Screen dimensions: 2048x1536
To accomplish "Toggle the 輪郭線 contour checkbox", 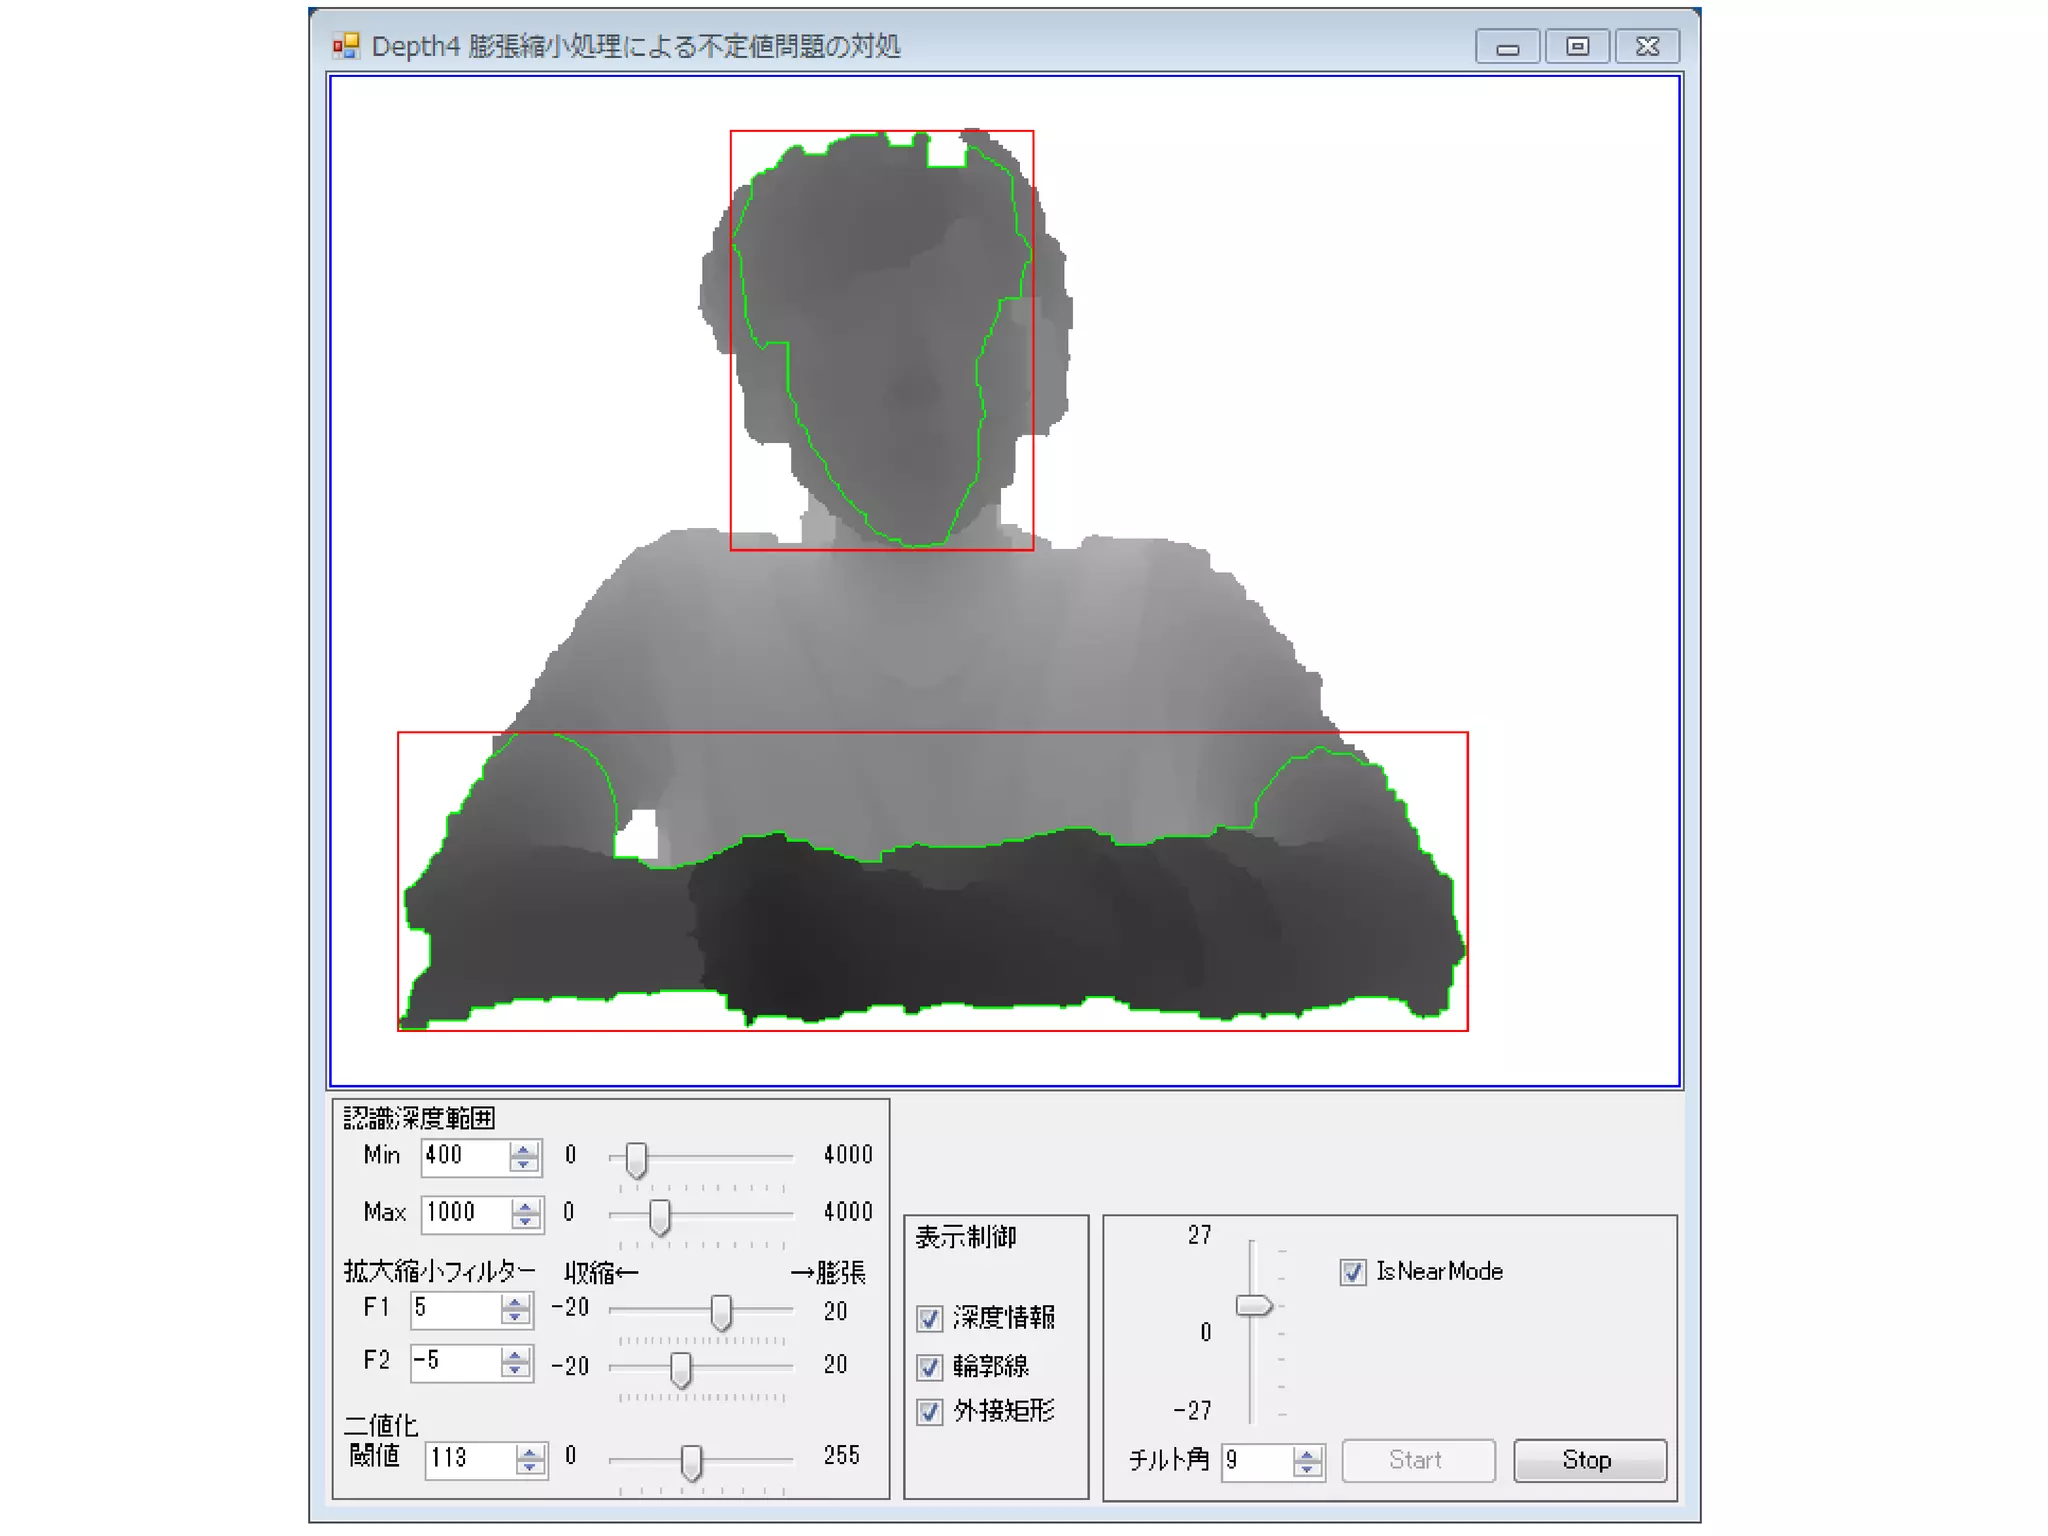I will click(930, 1366).
